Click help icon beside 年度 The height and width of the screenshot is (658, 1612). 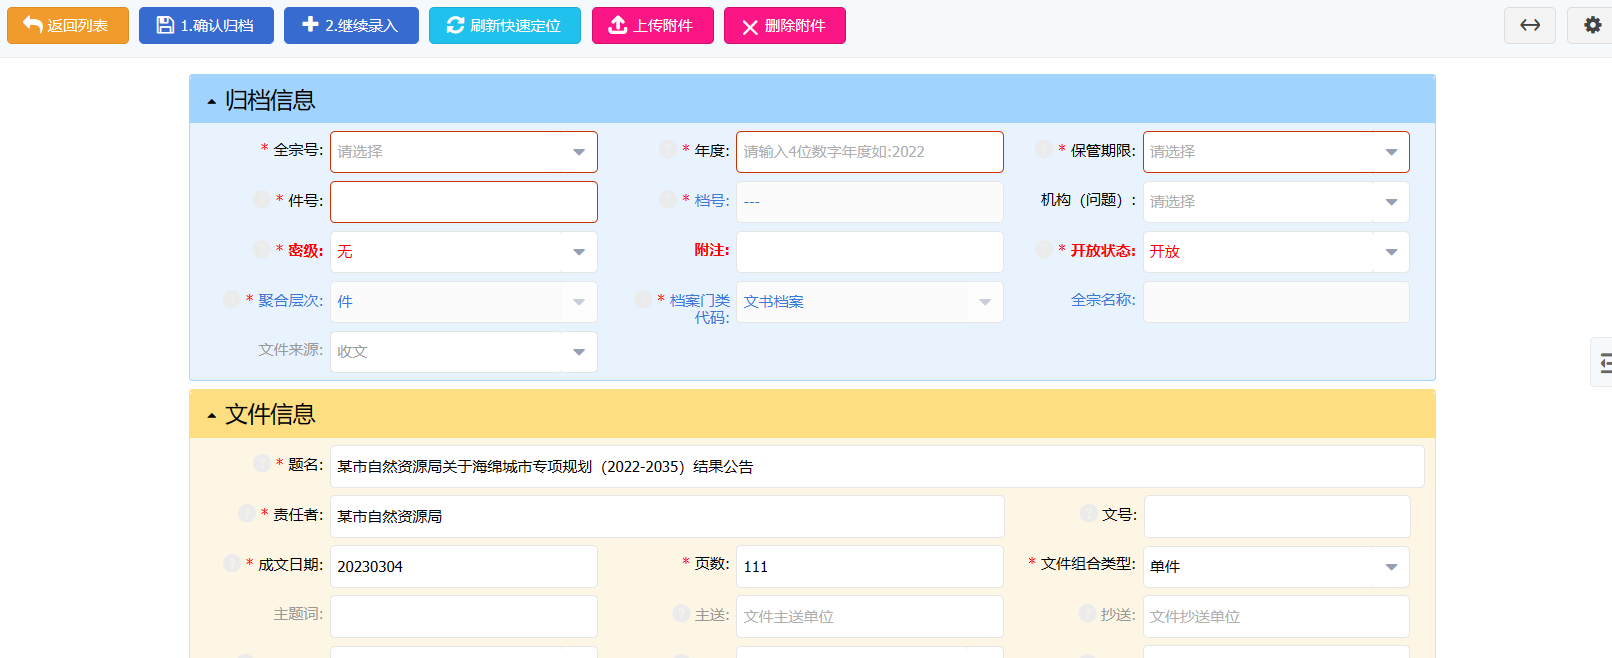coord(668,149)
